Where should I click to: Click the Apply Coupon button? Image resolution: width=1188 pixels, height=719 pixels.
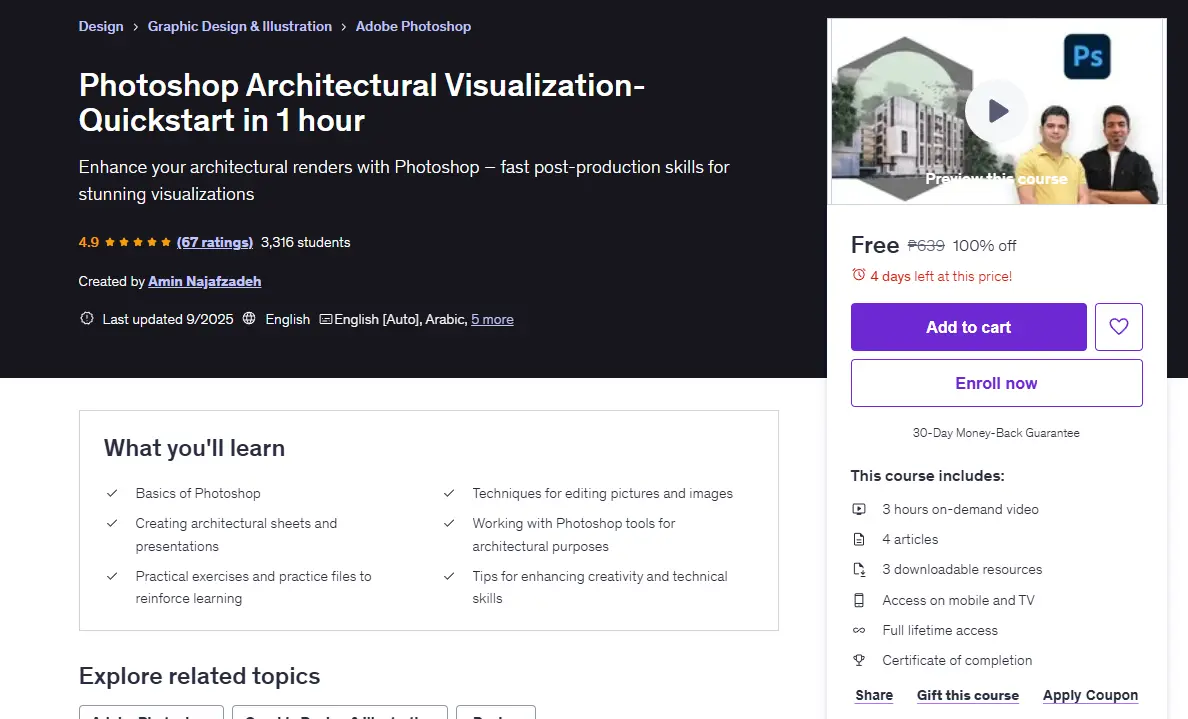pyautogui.click(x=1090, y=695)
